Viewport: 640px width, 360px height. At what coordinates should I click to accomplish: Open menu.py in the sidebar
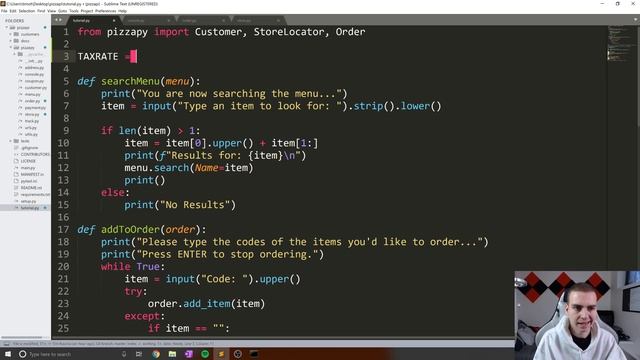pos(33,94)
